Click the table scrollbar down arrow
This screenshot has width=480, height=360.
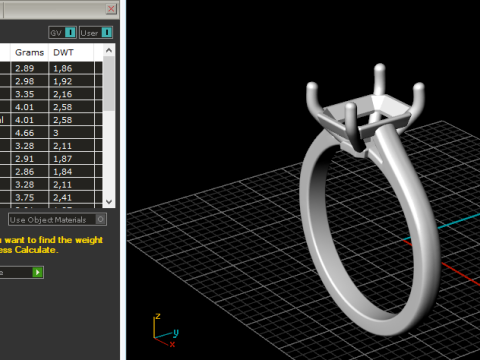[x=109, y=202]
